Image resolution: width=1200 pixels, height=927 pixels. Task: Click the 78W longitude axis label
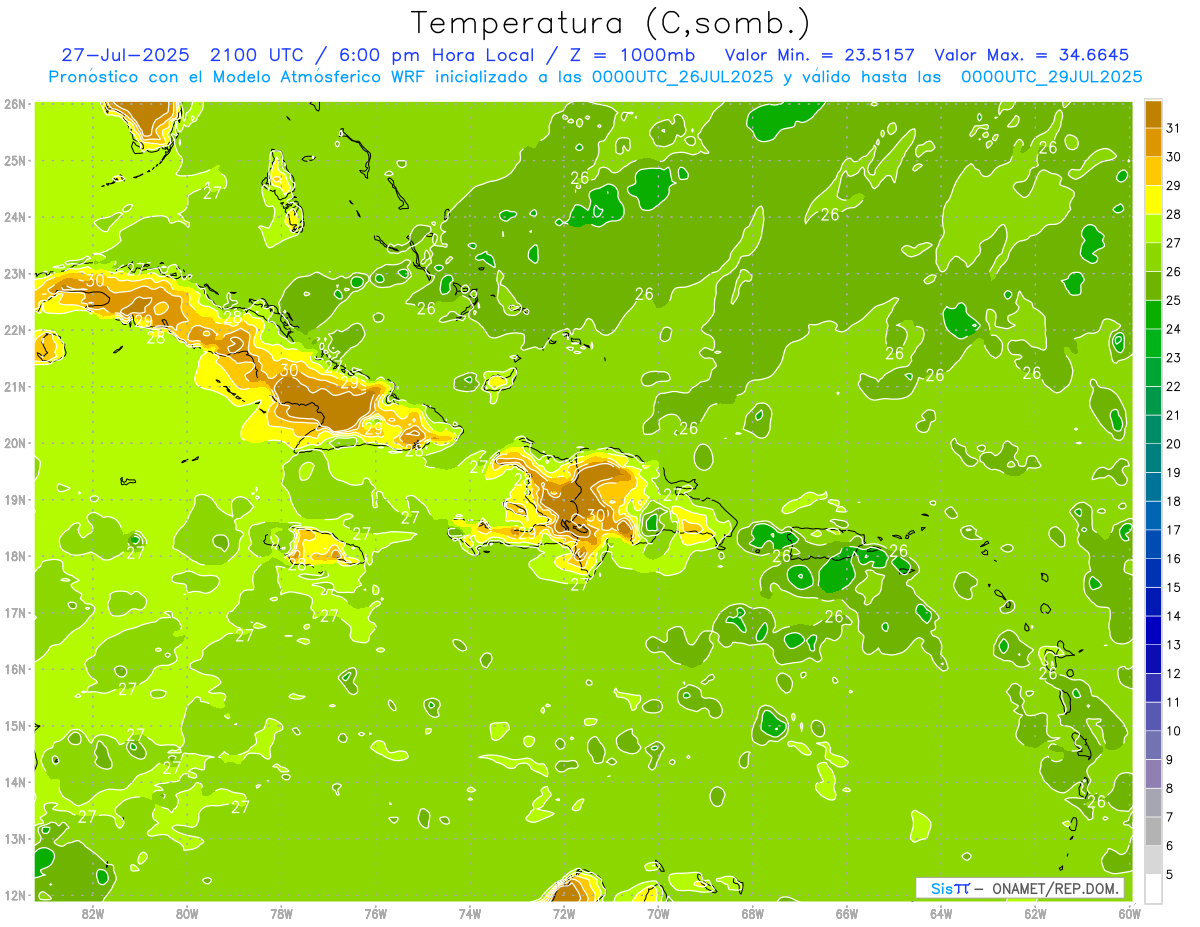point(281,913)
